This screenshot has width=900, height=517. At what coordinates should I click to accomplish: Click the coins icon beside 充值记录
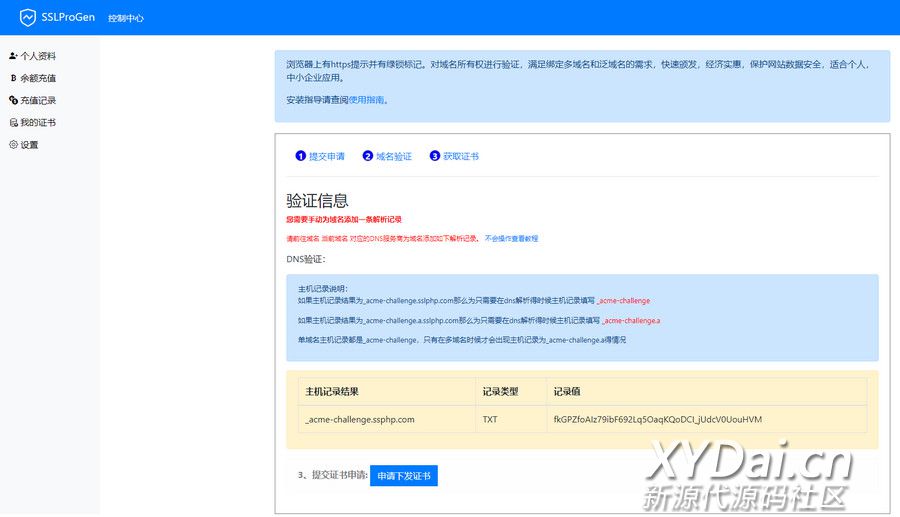point(13,100)
